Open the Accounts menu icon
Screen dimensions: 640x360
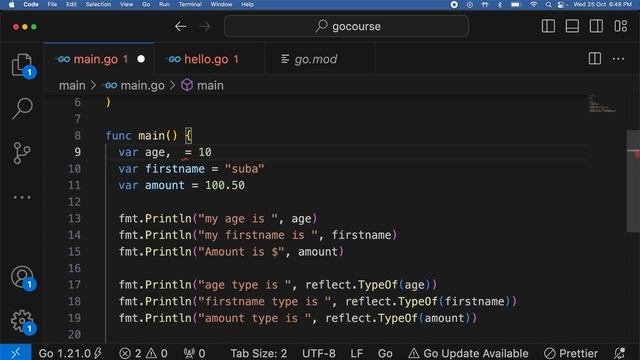(22, 278)
